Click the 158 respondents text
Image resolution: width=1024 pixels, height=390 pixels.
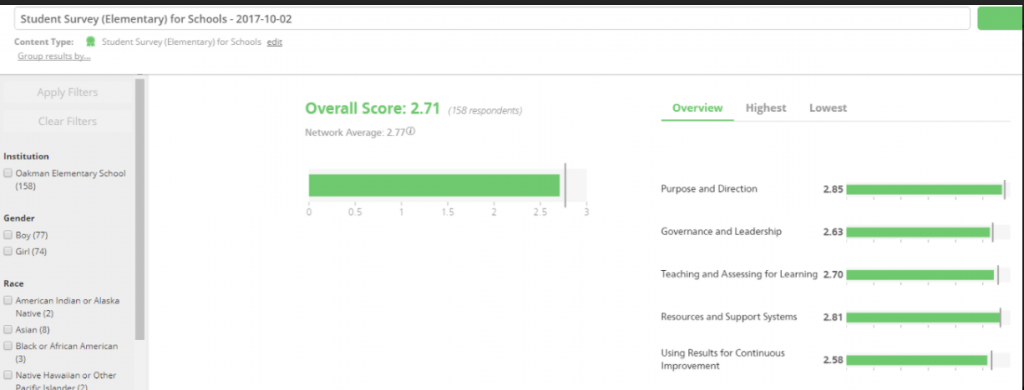tap(485, 111)
